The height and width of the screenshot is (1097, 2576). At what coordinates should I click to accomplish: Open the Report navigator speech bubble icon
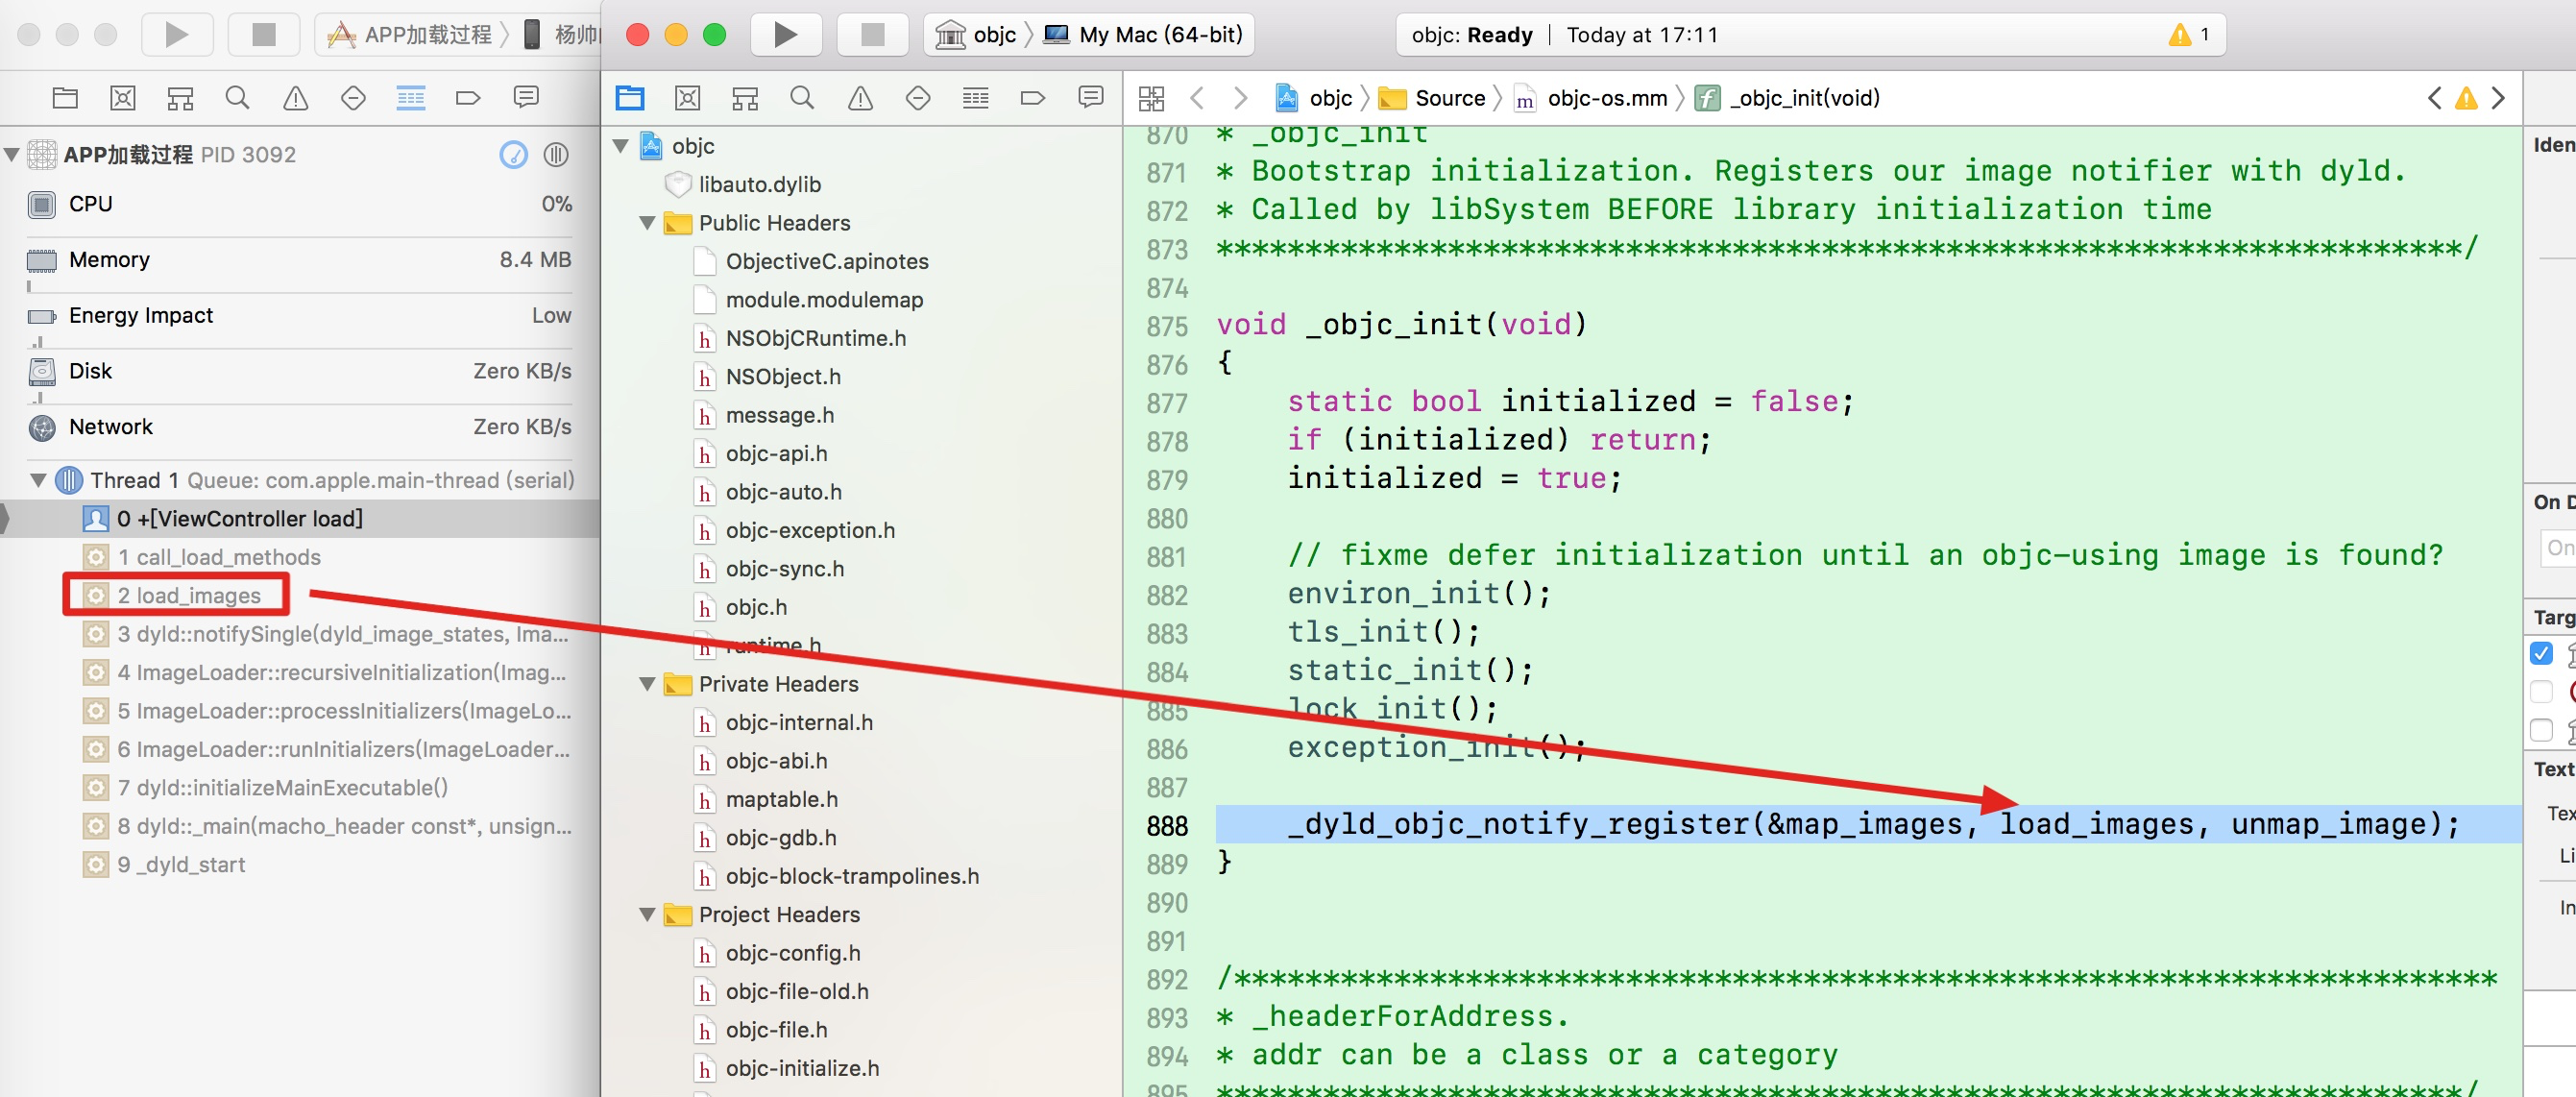click(x=1090, y=98)
